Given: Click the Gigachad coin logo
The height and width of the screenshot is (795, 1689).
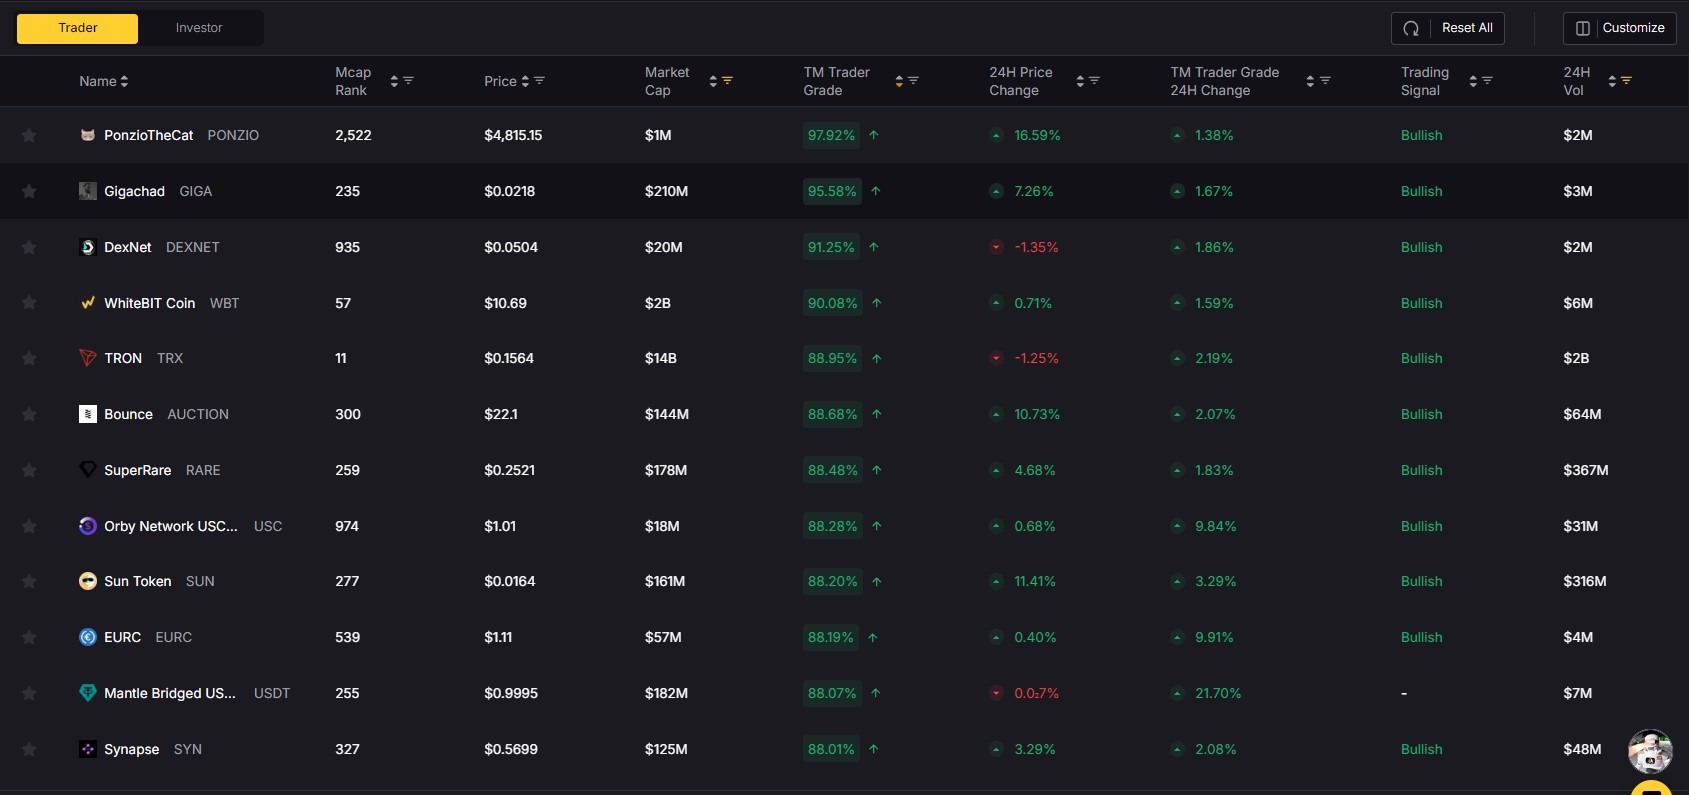Looking at the screenshot, I should 88,191.
